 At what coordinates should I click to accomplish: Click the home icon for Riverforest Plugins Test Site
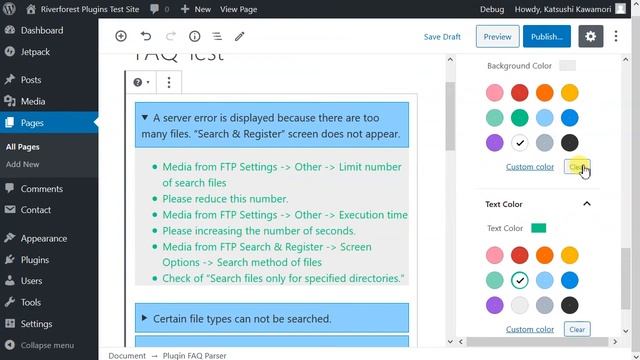(x=31, y=9)
